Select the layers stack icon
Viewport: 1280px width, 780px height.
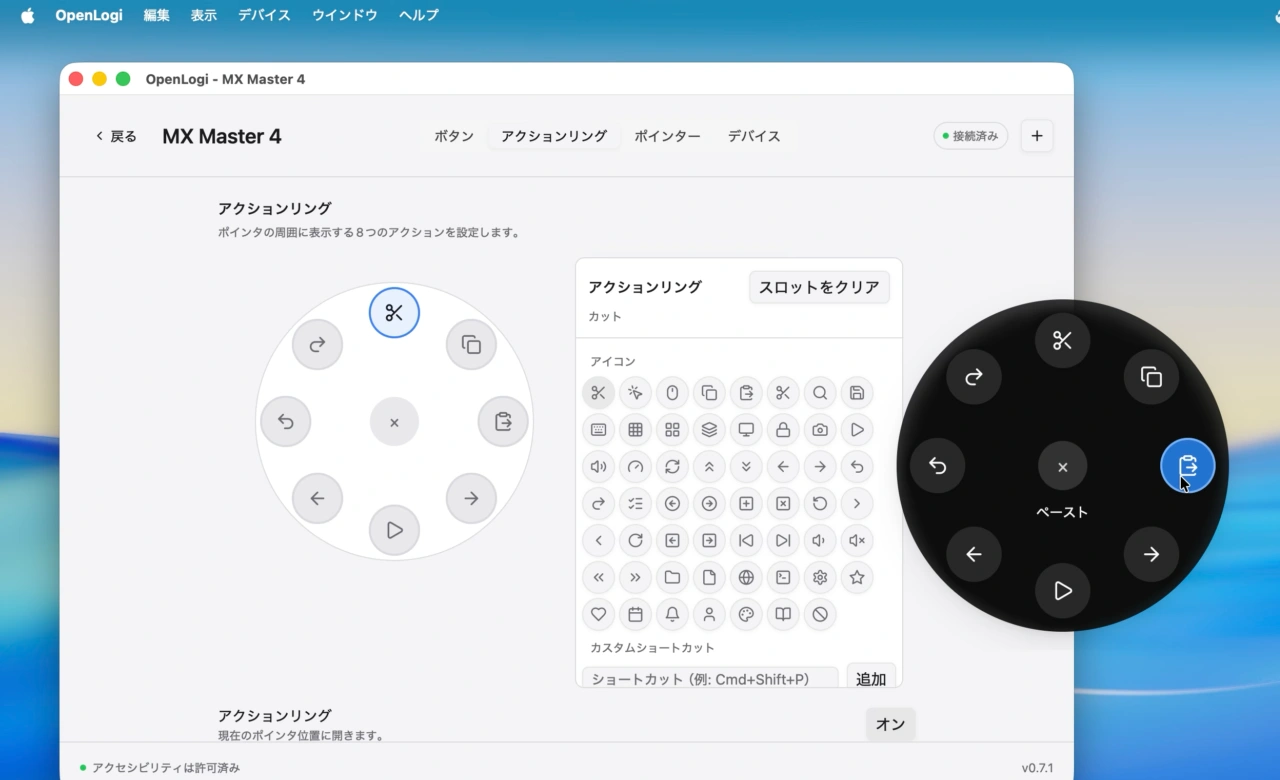(x=709, y=430)
